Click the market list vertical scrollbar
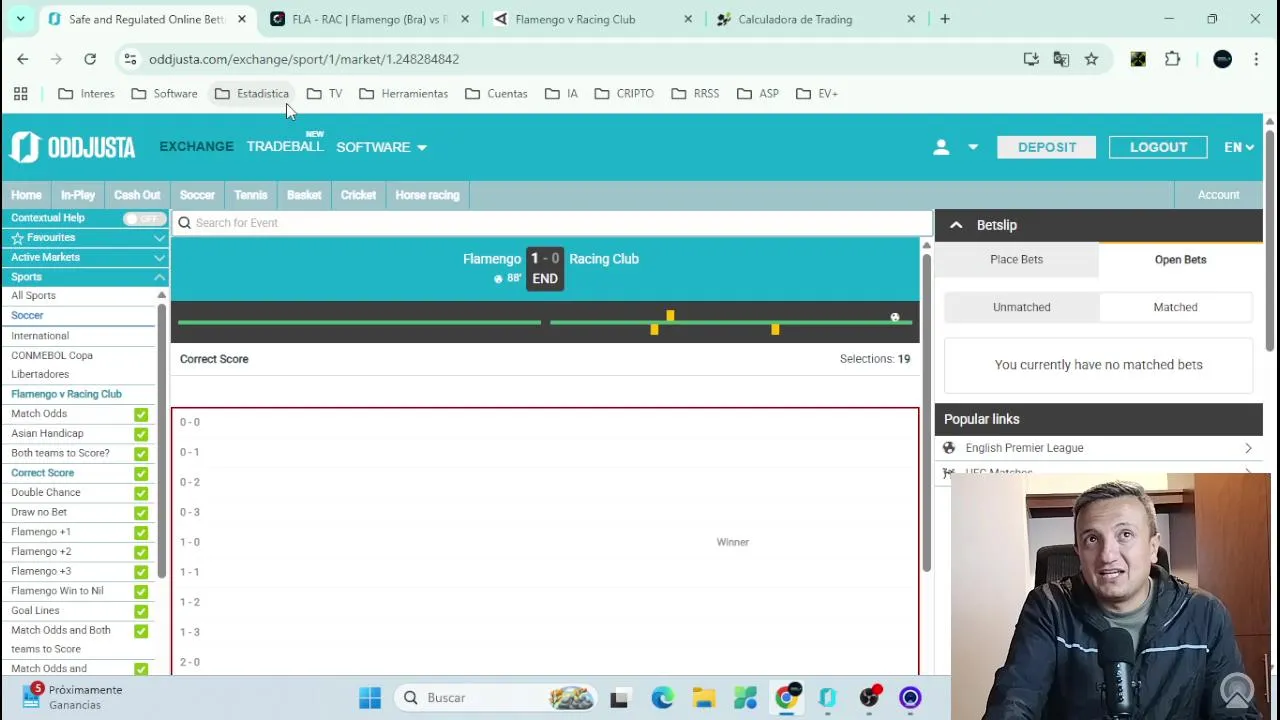The image size is (1280, 720). click(x=926, y=414)
